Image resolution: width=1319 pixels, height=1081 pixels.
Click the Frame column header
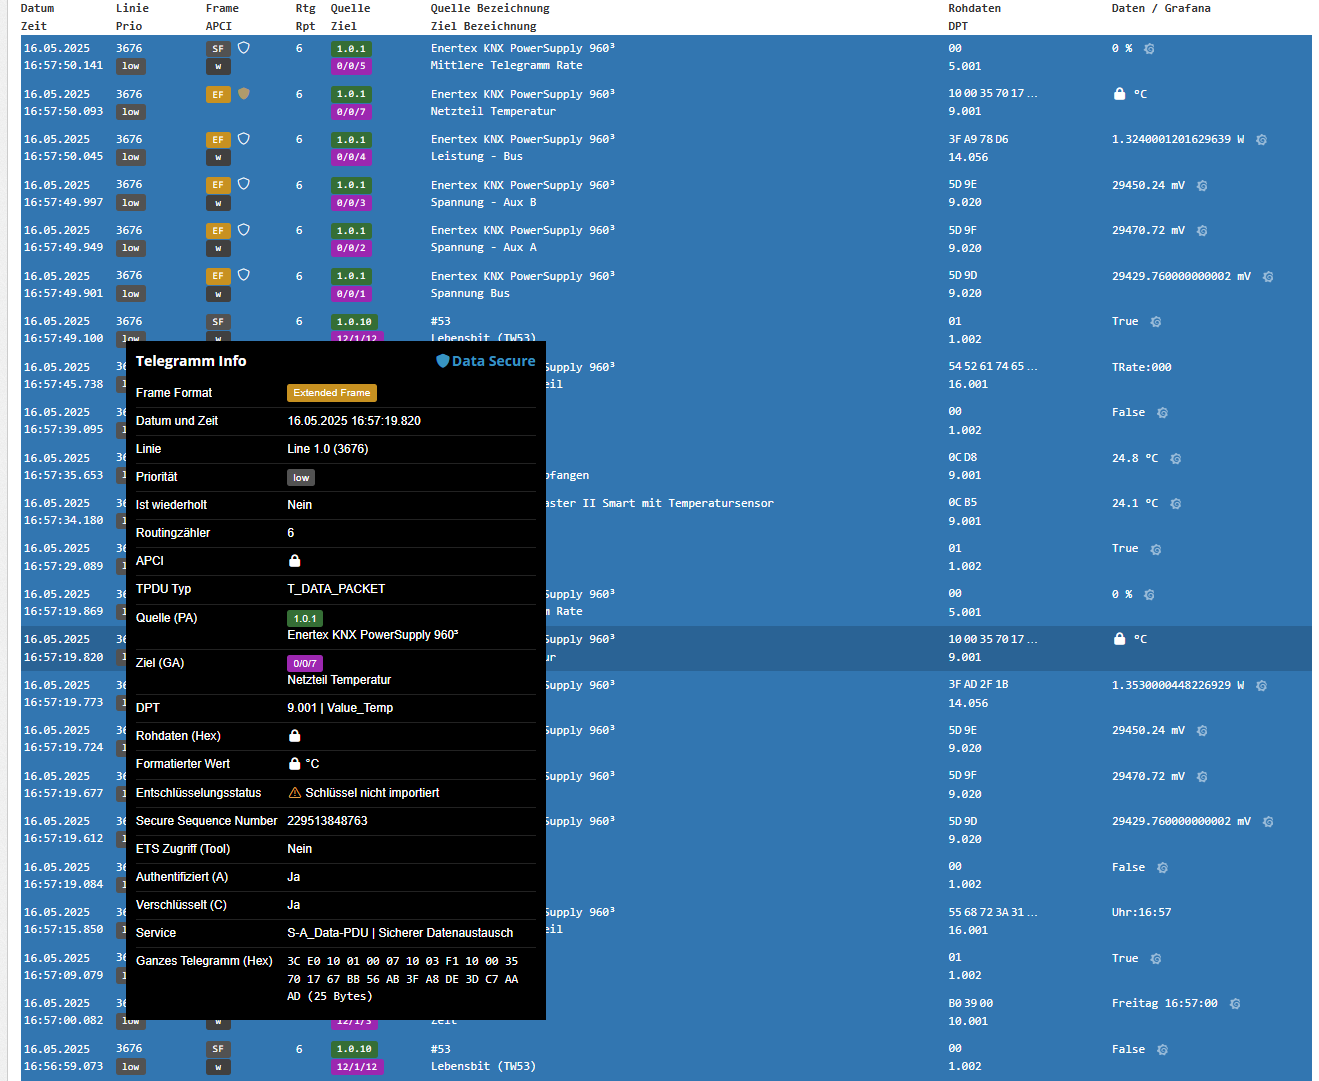(222, 8)
